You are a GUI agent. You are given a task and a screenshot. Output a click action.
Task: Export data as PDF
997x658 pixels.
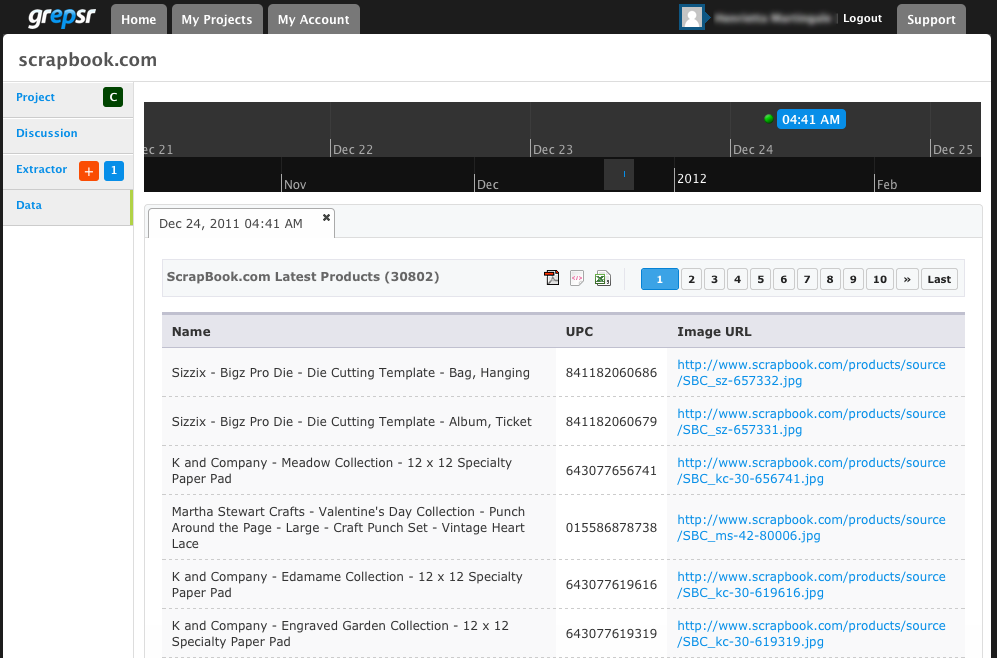tap(552, 278)
